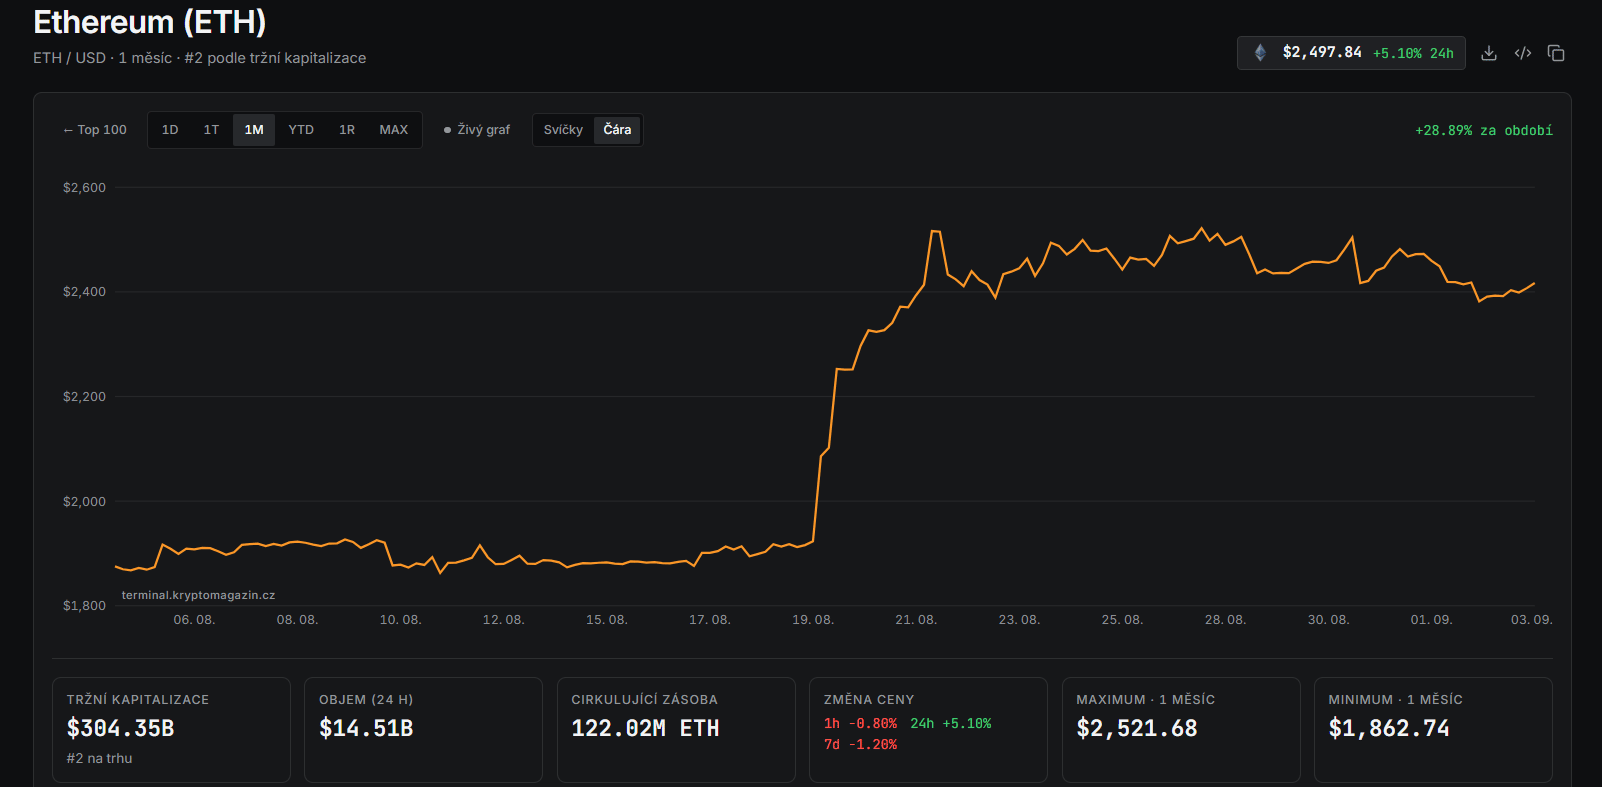Image resolution: width=1602 pixels, height=787 pixels.
Task: Click the Maximum 1 měsíc $2,521.68 value
Action: pos(1137,729)
